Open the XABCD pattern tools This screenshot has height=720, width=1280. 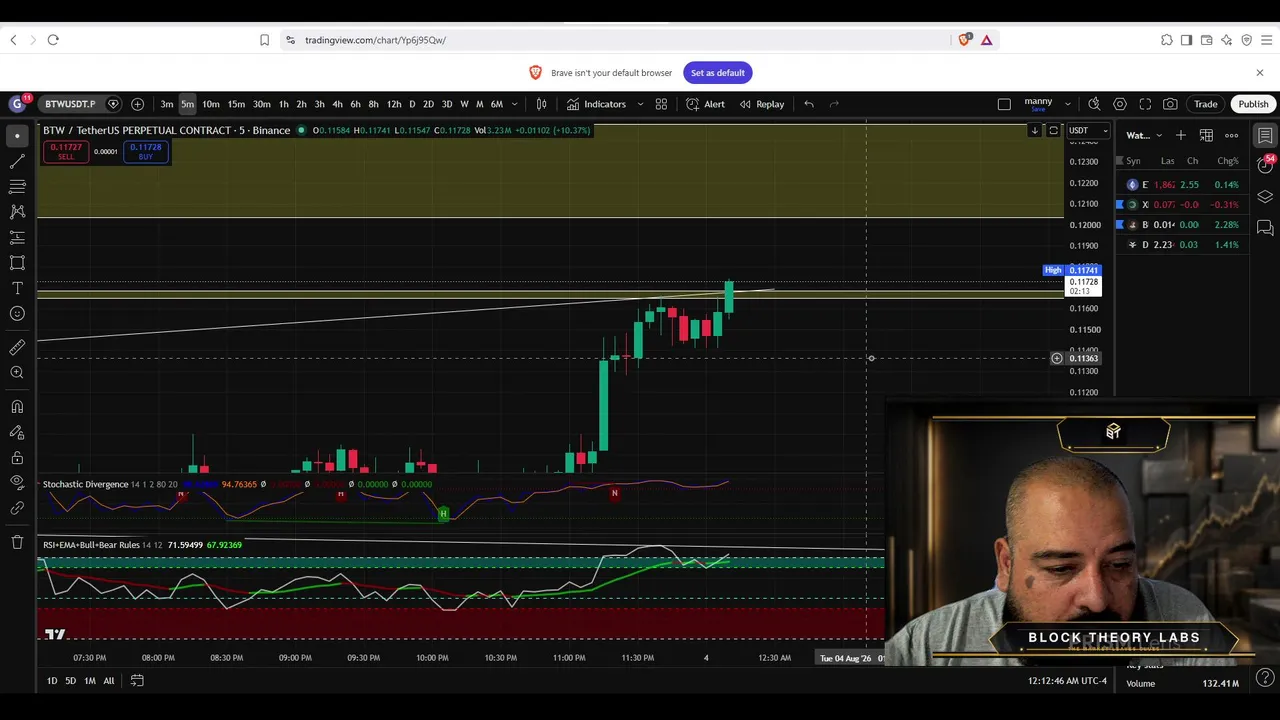[17, 212]
